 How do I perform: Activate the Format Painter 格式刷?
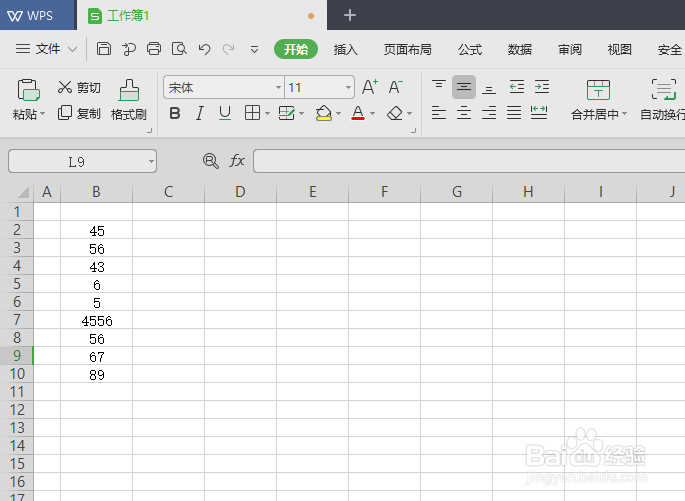[x=128, y=100]
